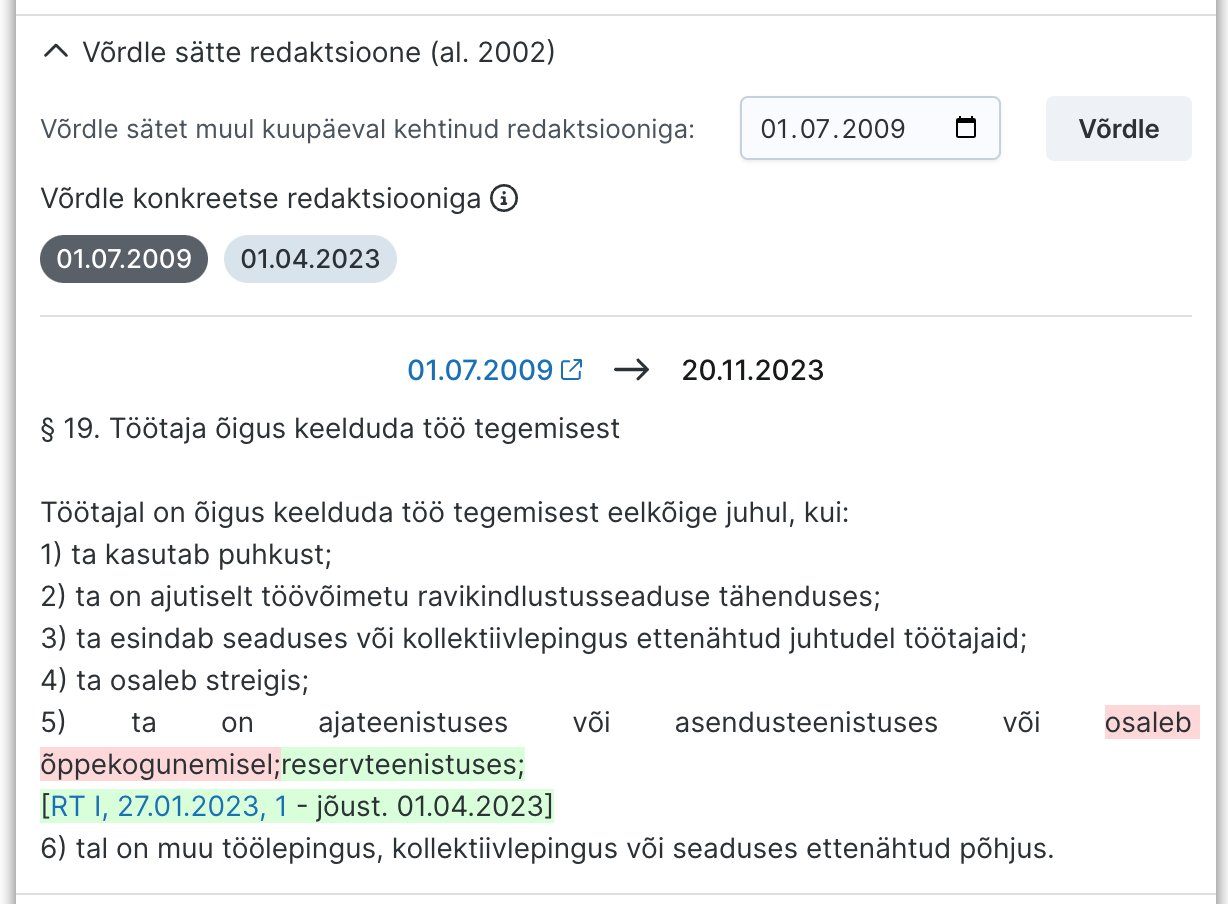Switch active redaction to 01.04.2023
This screenshot has width=1228, height=904.
pyautogui.click(x=310, y=258)
